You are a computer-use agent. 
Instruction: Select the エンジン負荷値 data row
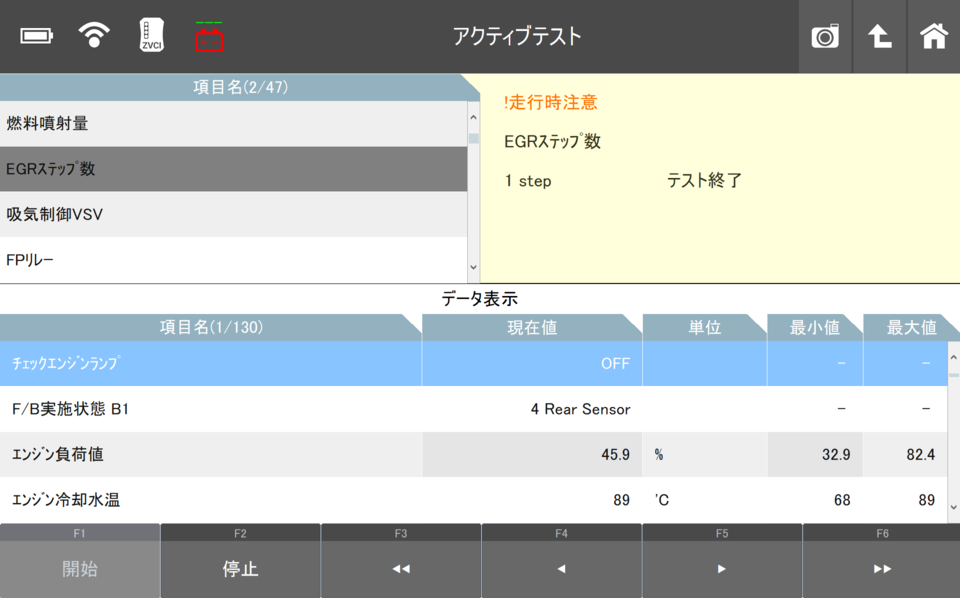point(473,454)
